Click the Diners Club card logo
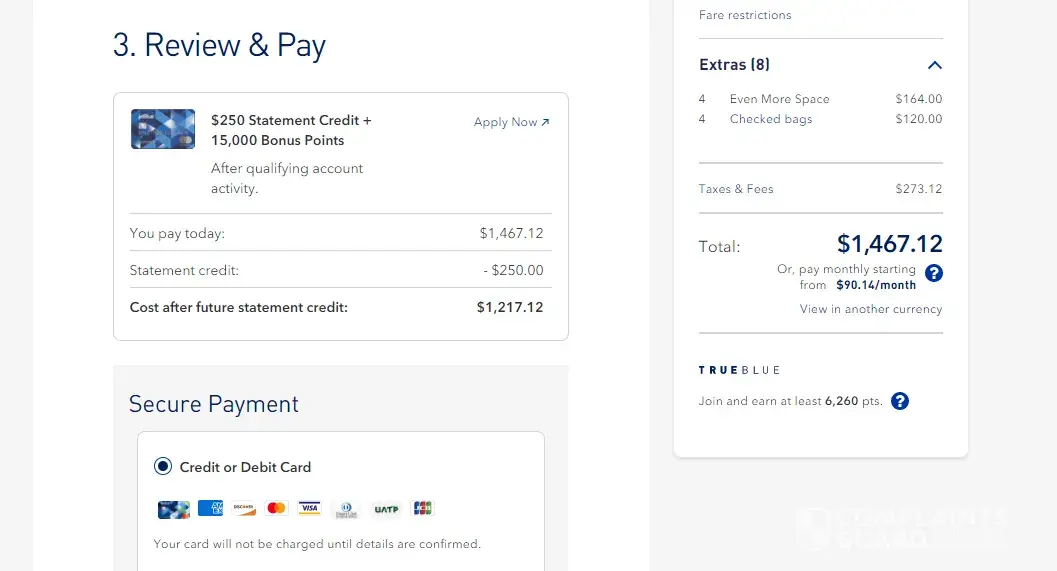The height and width of the screenshot is (571, 1057). point(345,509)
